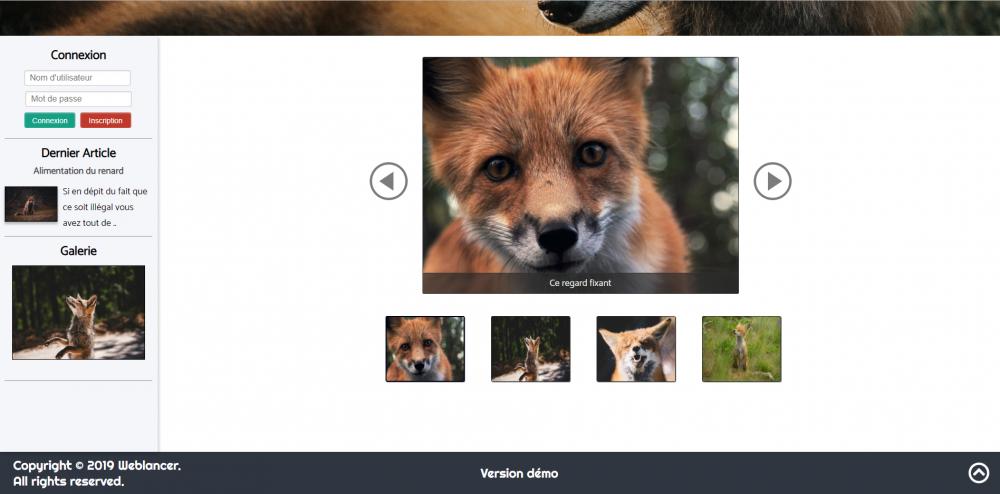
Task: Select the yawning fox thumbnail
Action: pyautogui.click(x=636, y=349)
